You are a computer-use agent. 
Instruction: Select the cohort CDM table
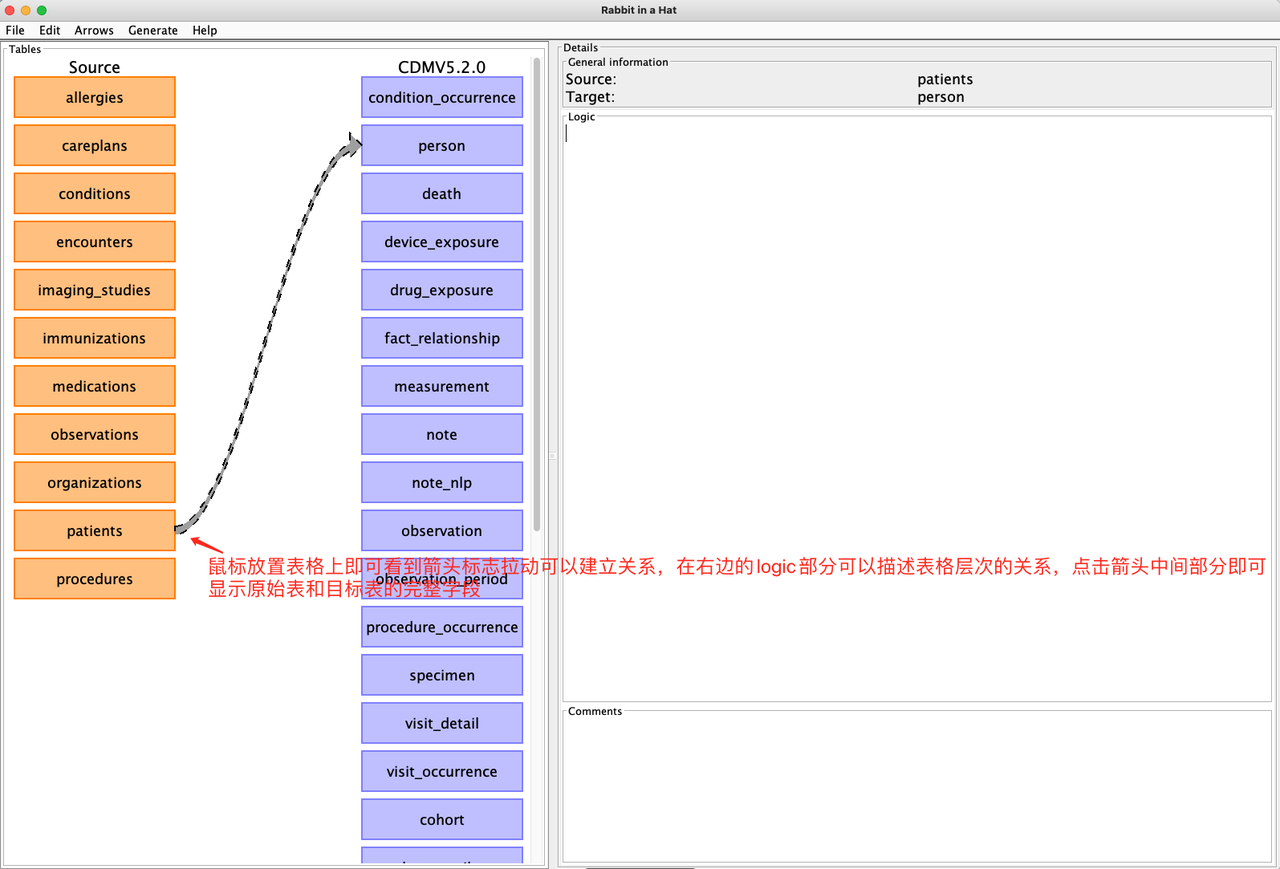point(441,819)
